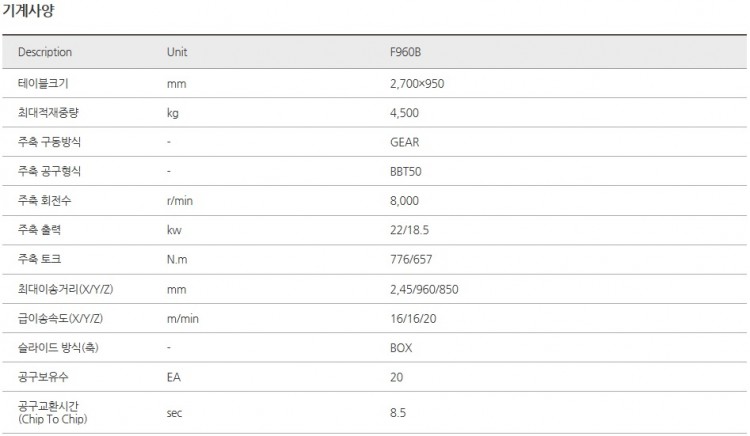Viewport: 750px width, 436px height.
Task: Click the 테이블크기 row label
Action: pos(43,83)
